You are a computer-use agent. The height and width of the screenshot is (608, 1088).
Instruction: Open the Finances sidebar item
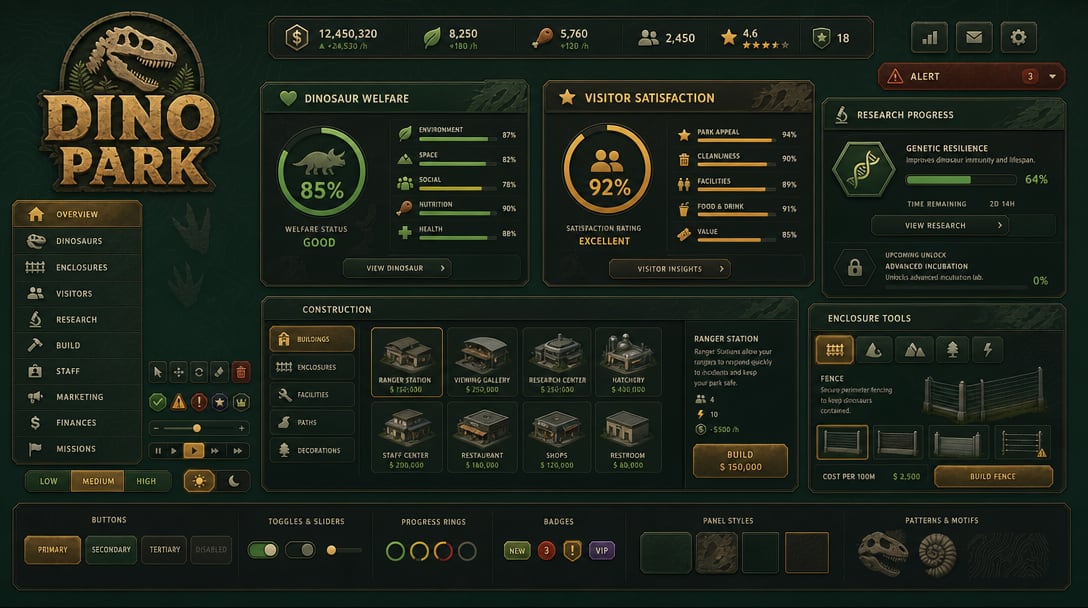(x=77, y=423)
